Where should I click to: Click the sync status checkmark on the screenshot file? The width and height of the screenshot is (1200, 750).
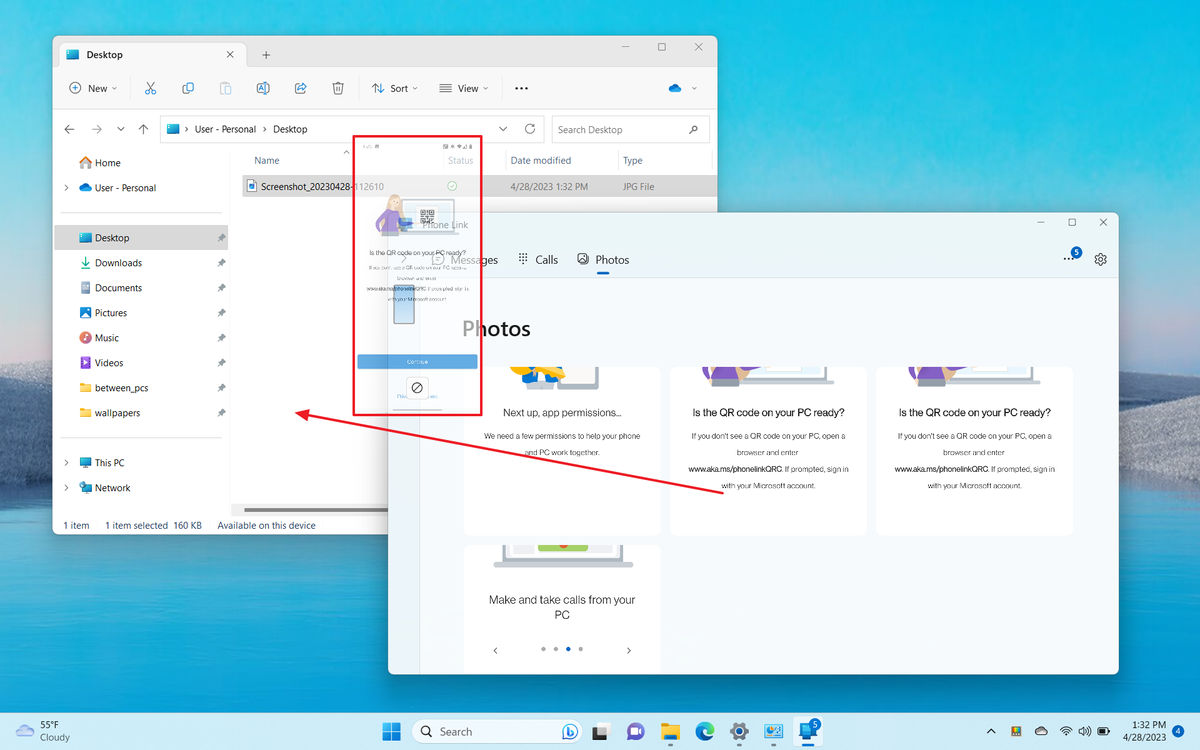pos(451,185)
